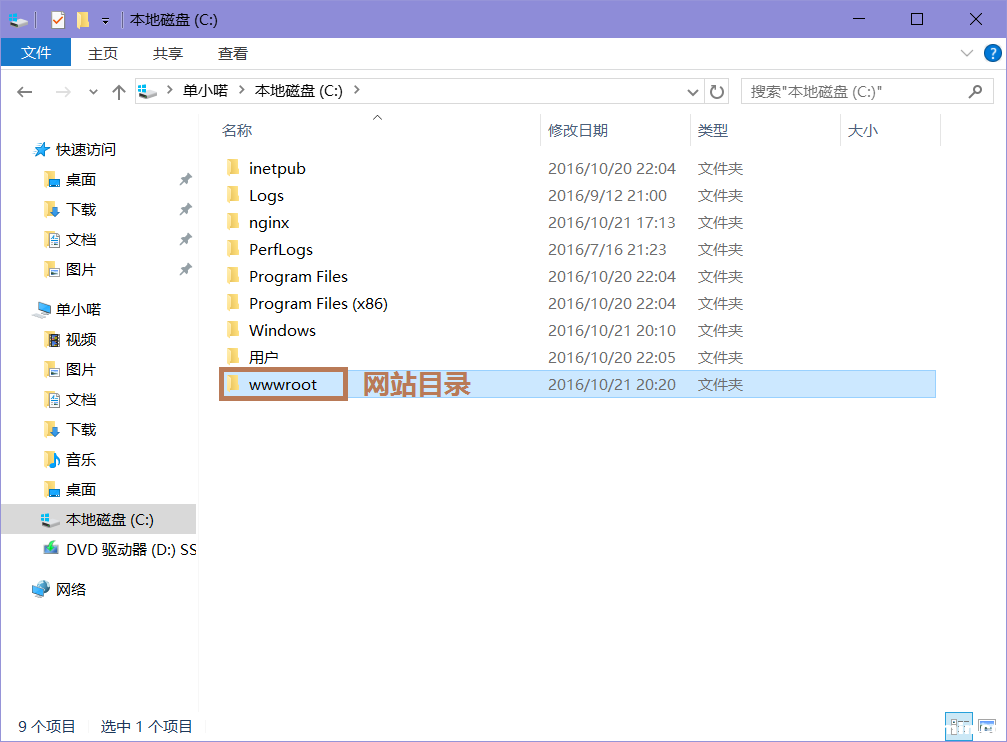Viewport: 1007px width, 742px height.
Task: Switch to the 主页 ribbon tab
Action: [x=103, y=53]
